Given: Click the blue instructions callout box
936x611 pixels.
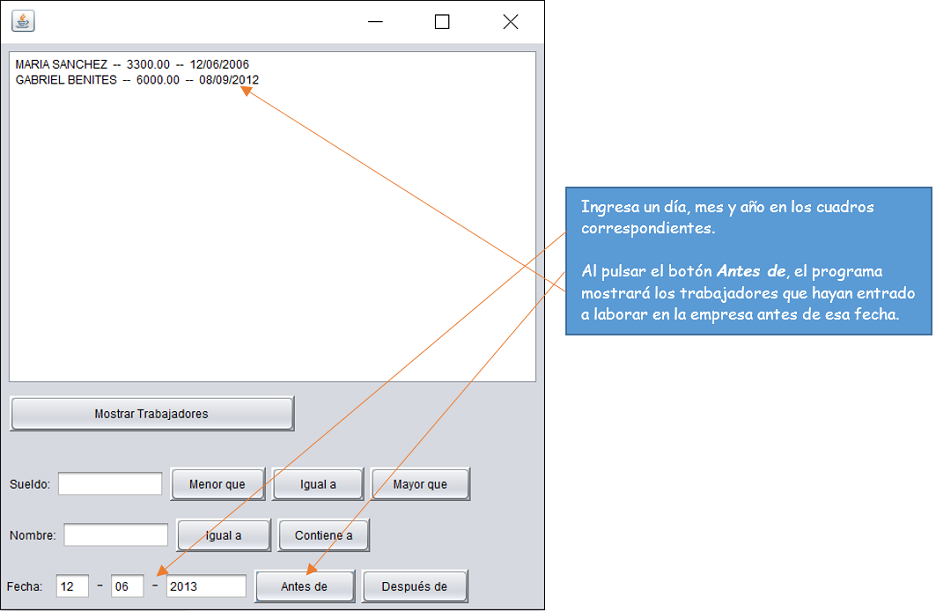Looking at the screenshot, I should pos(748,260).
